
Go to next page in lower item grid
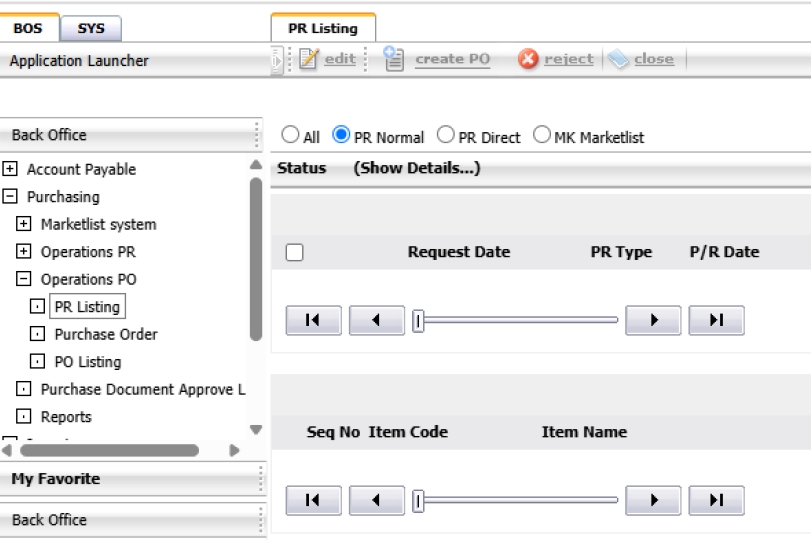click(653, 500)
